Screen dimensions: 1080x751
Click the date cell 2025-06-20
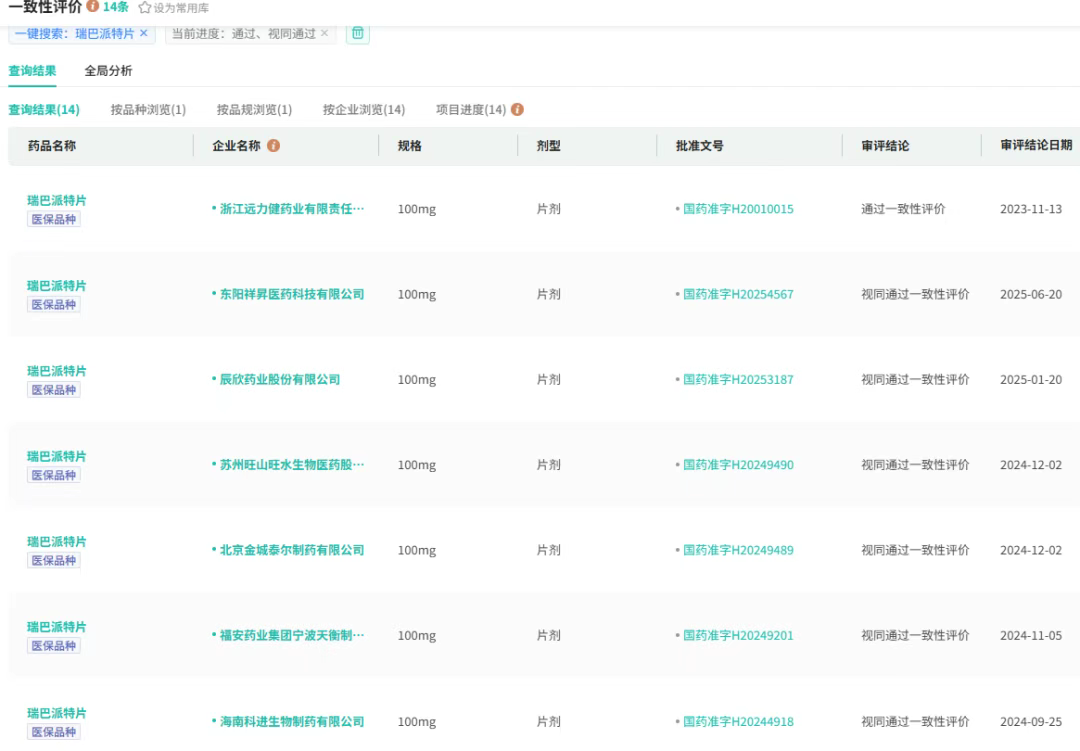click(1030, 294)
